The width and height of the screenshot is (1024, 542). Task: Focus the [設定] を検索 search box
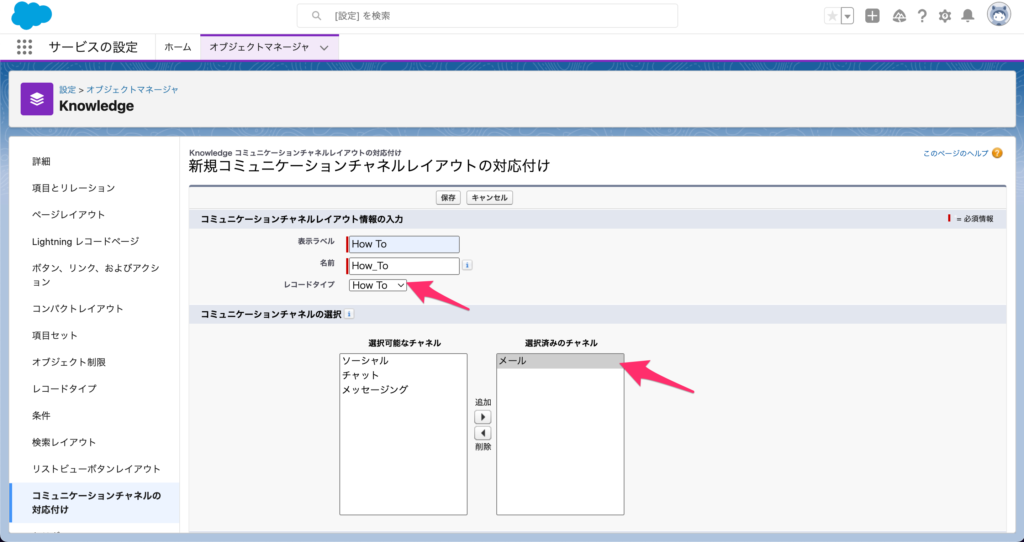click(x=487, y=16)
